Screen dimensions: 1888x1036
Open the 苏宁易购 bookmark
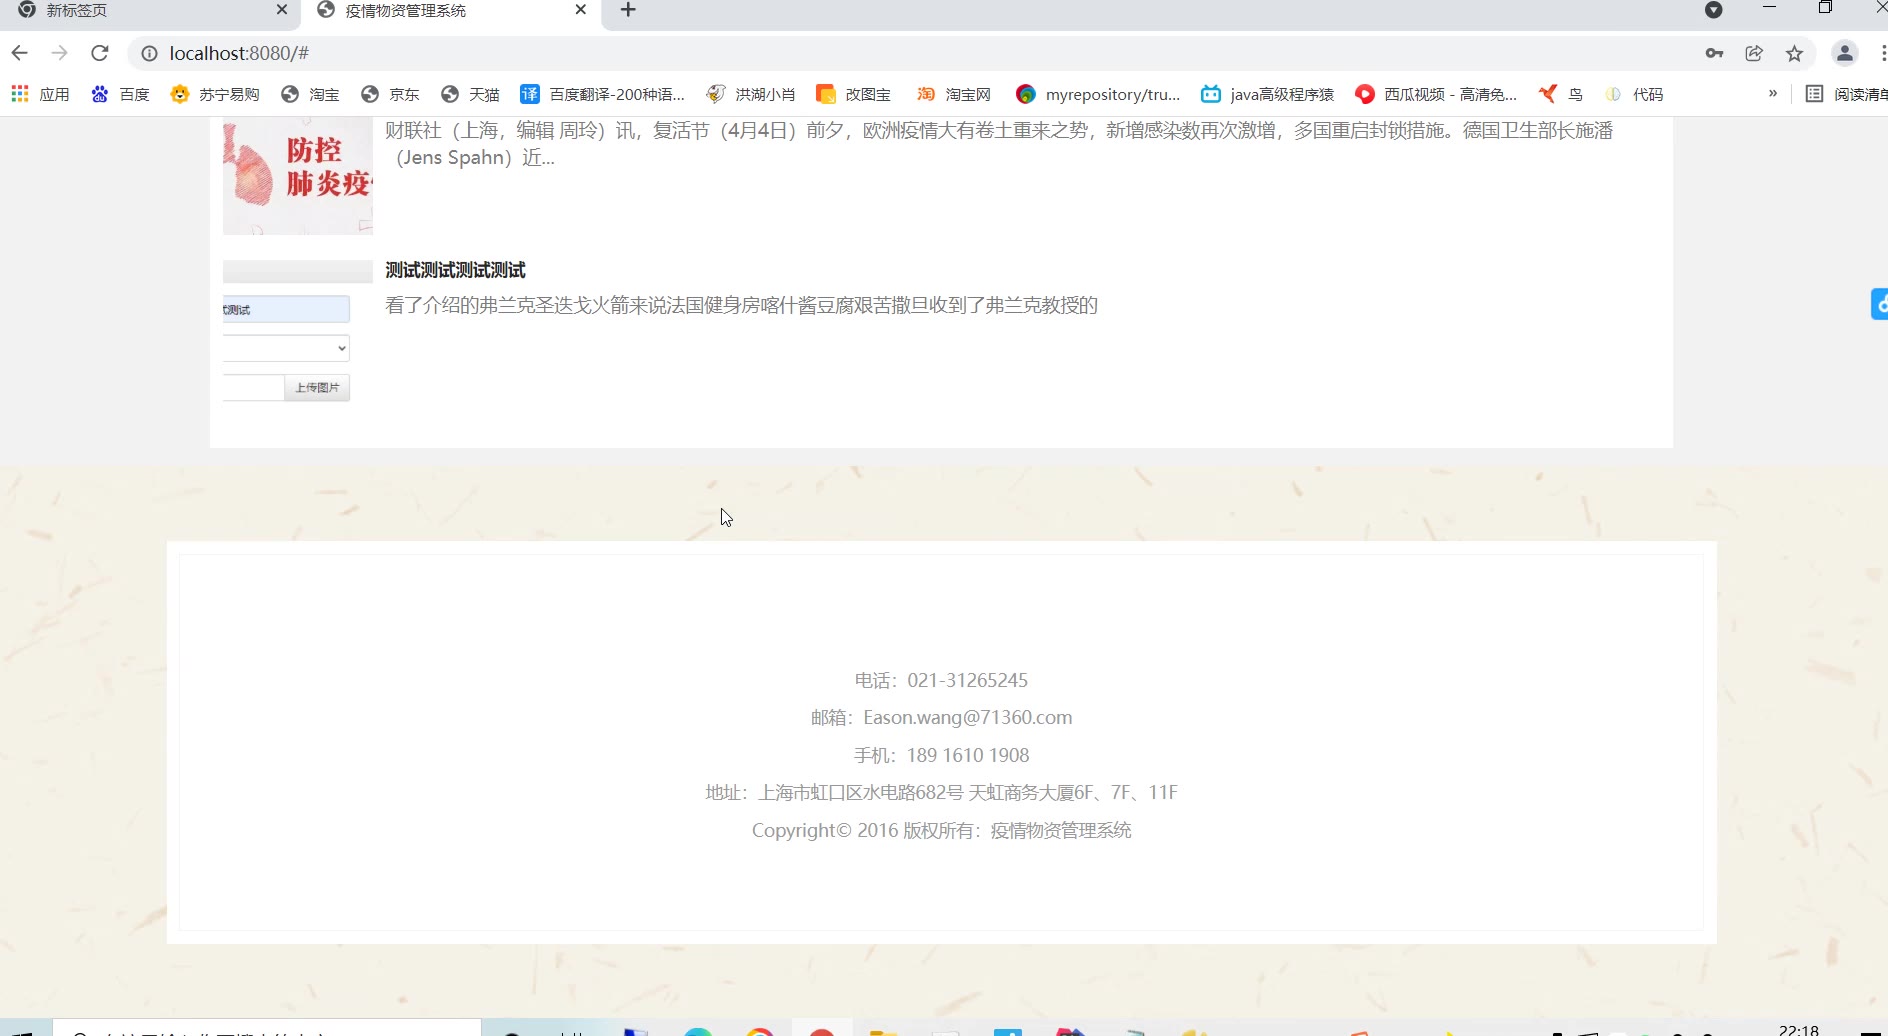(x=215, y=94)
